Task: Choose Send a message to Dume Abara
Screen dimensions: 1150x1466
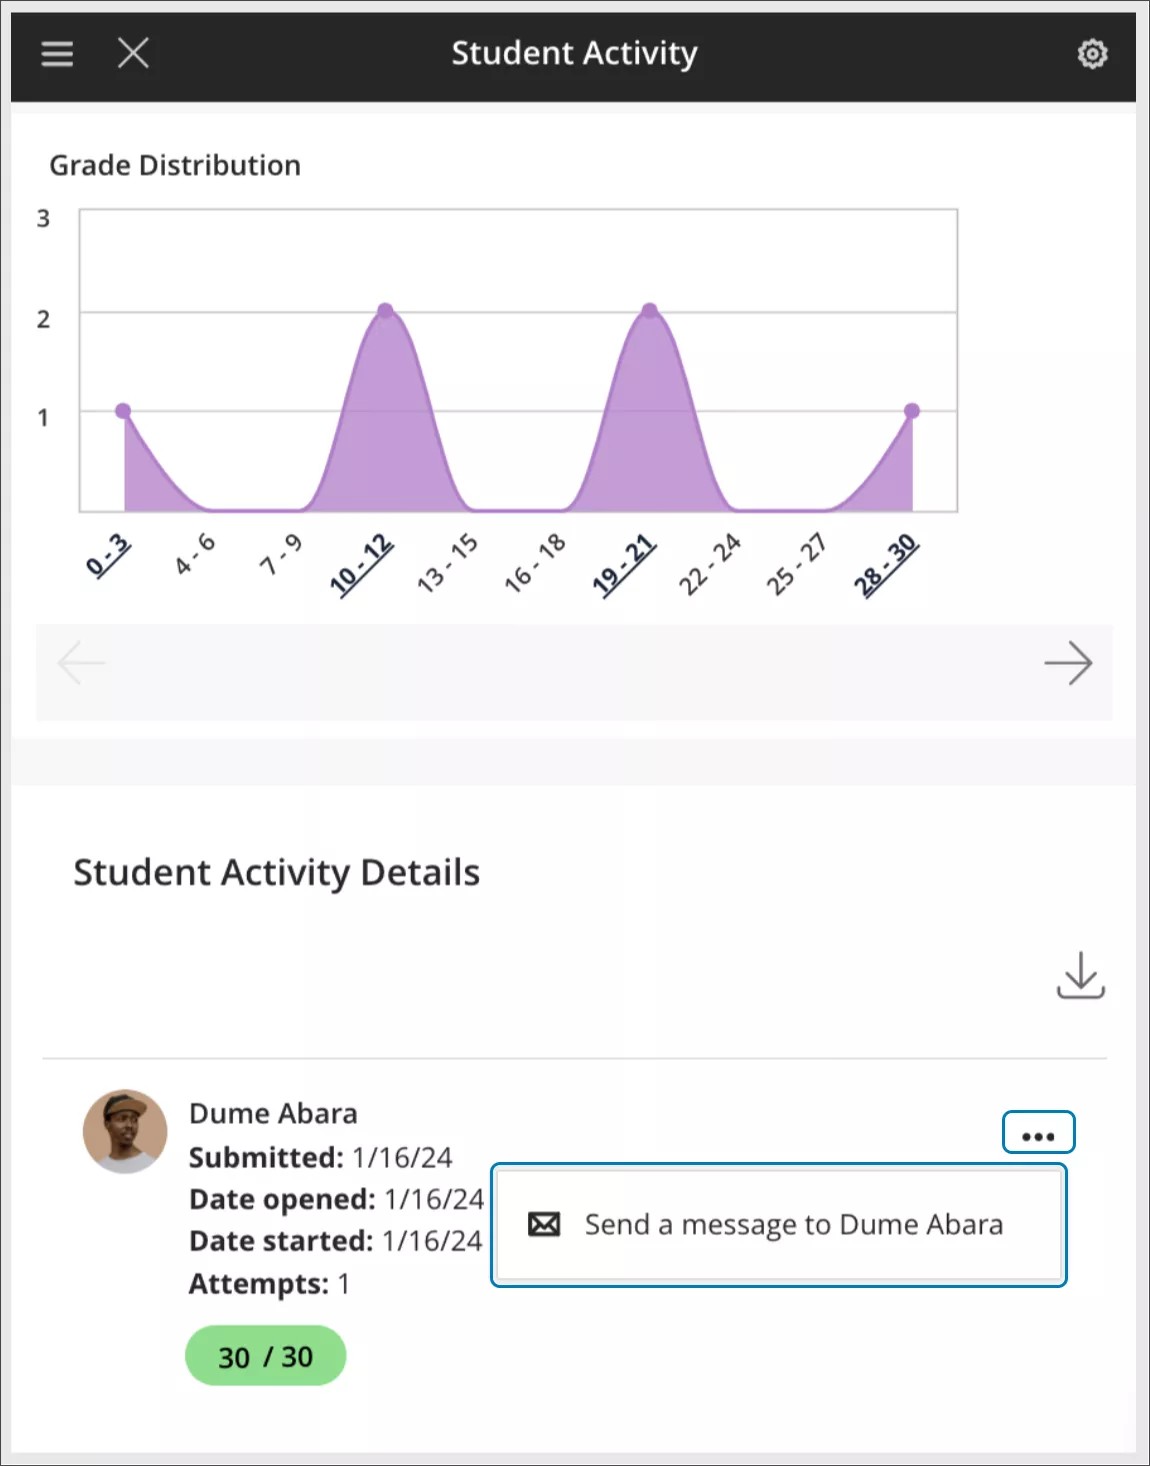Action: click(x=795, y=1224)
